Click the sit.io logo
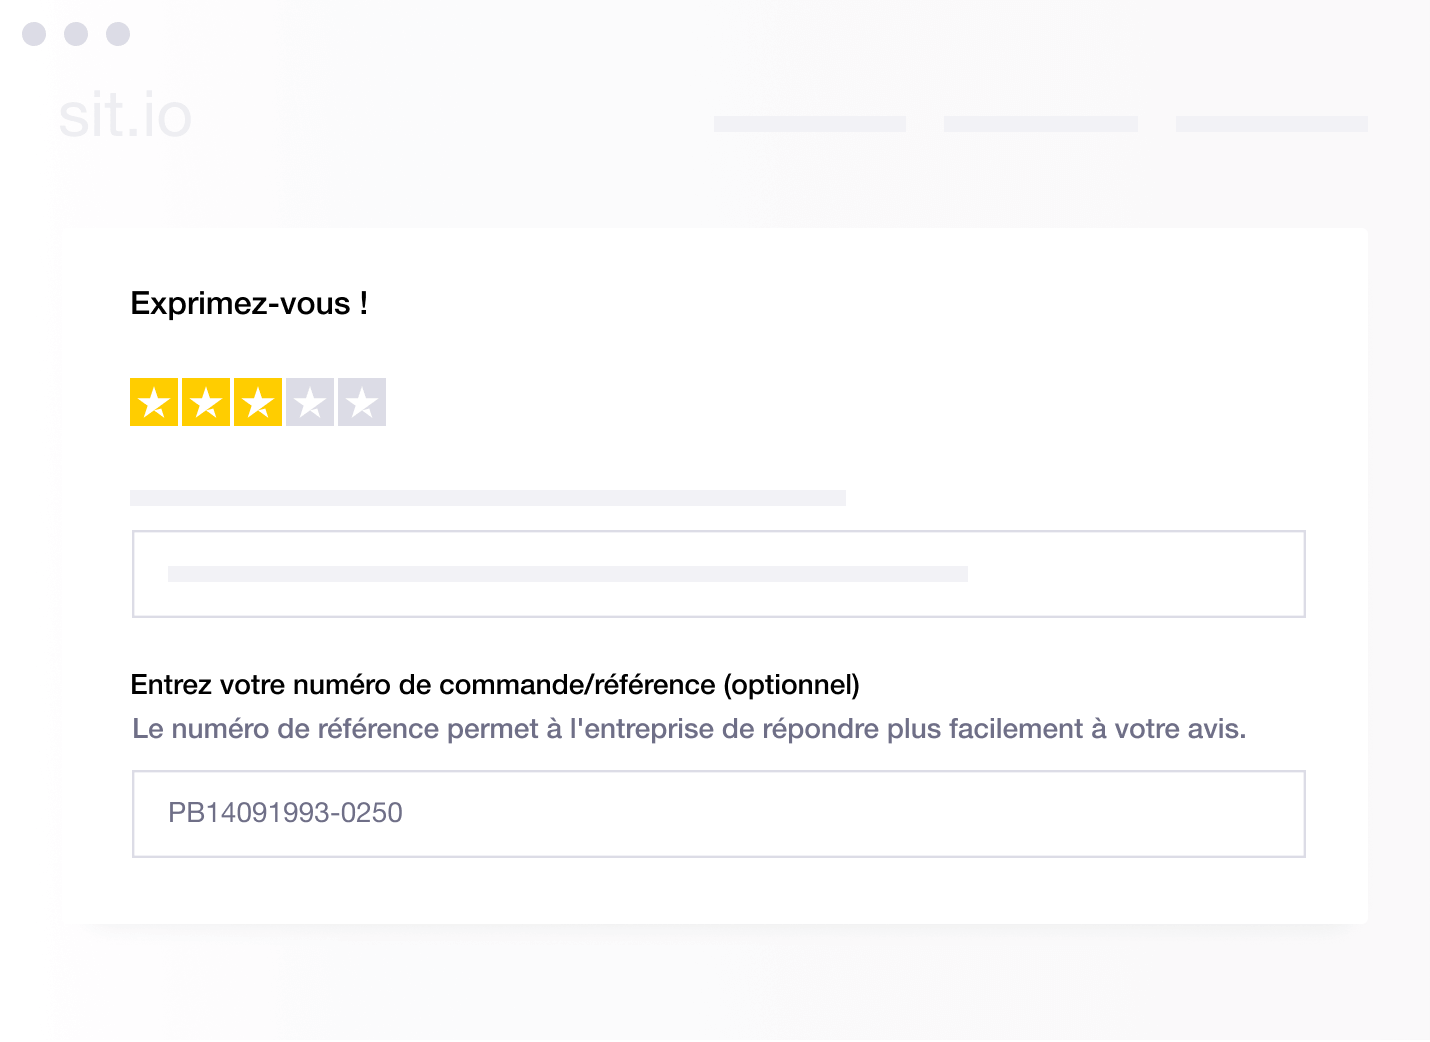 (x=125, y=116)
